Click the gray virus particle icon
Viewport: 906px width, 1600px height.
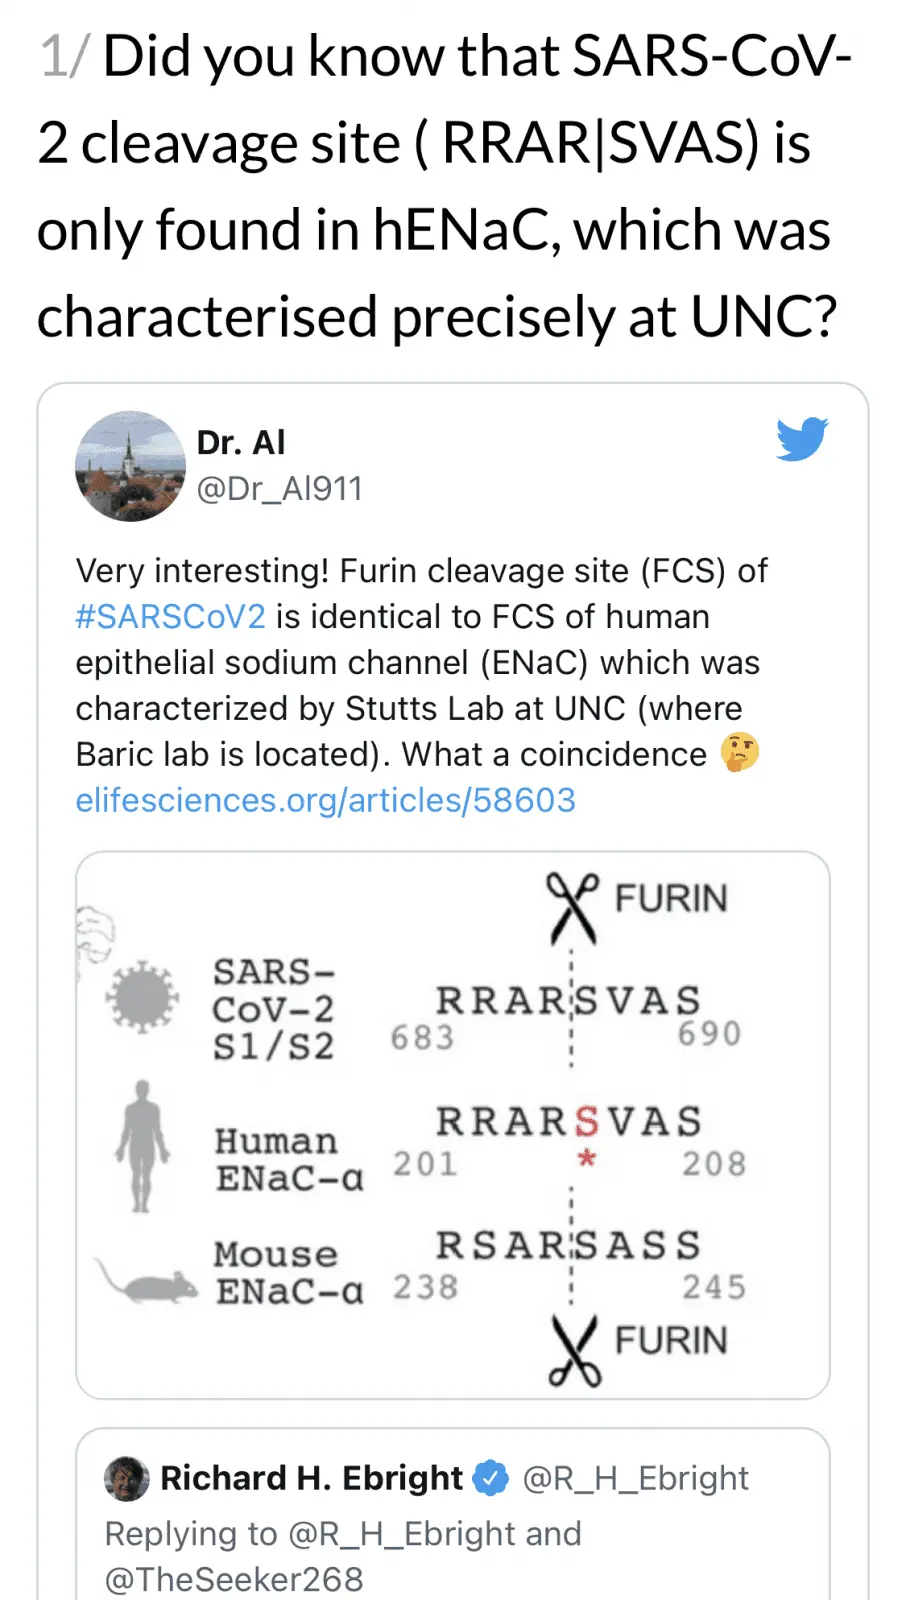(143, 996)
